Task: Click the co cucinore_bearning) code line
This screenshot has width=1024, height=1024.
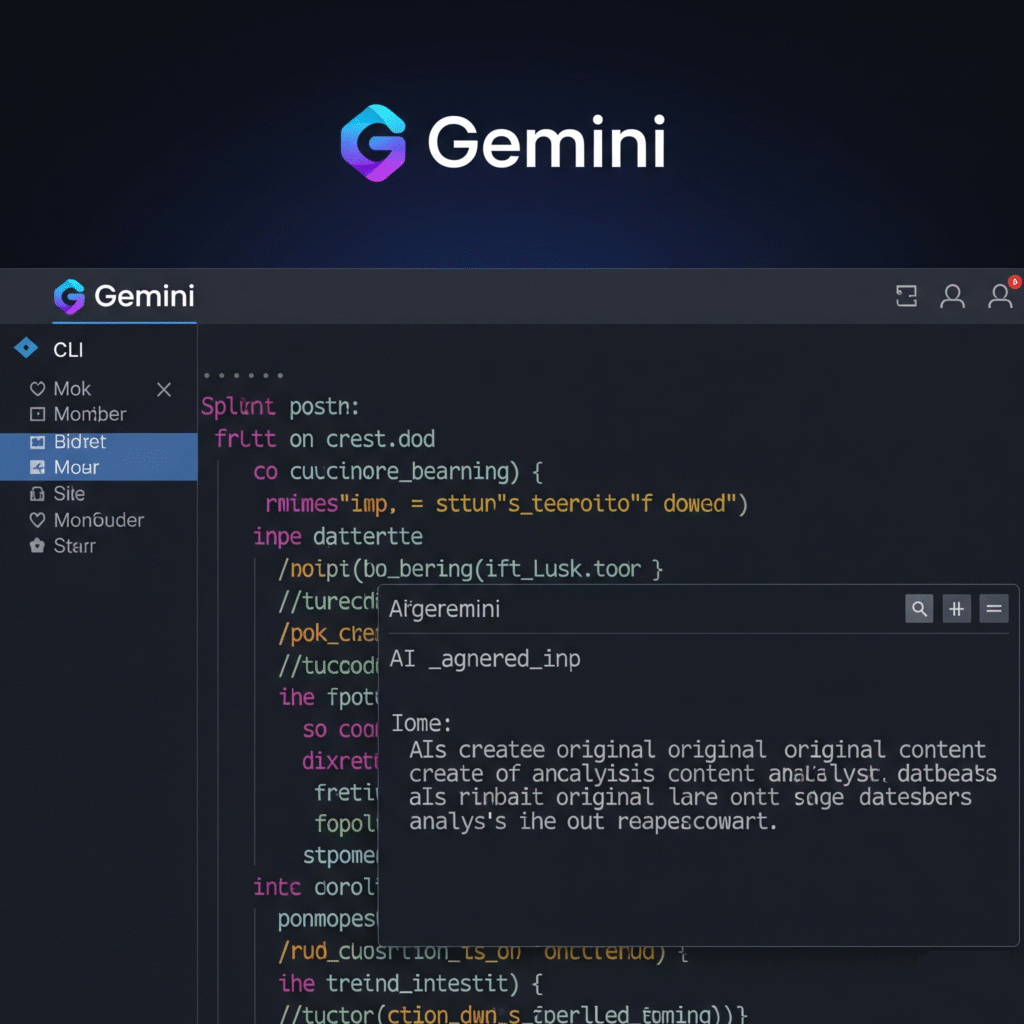Action: [x=398, y=472]
